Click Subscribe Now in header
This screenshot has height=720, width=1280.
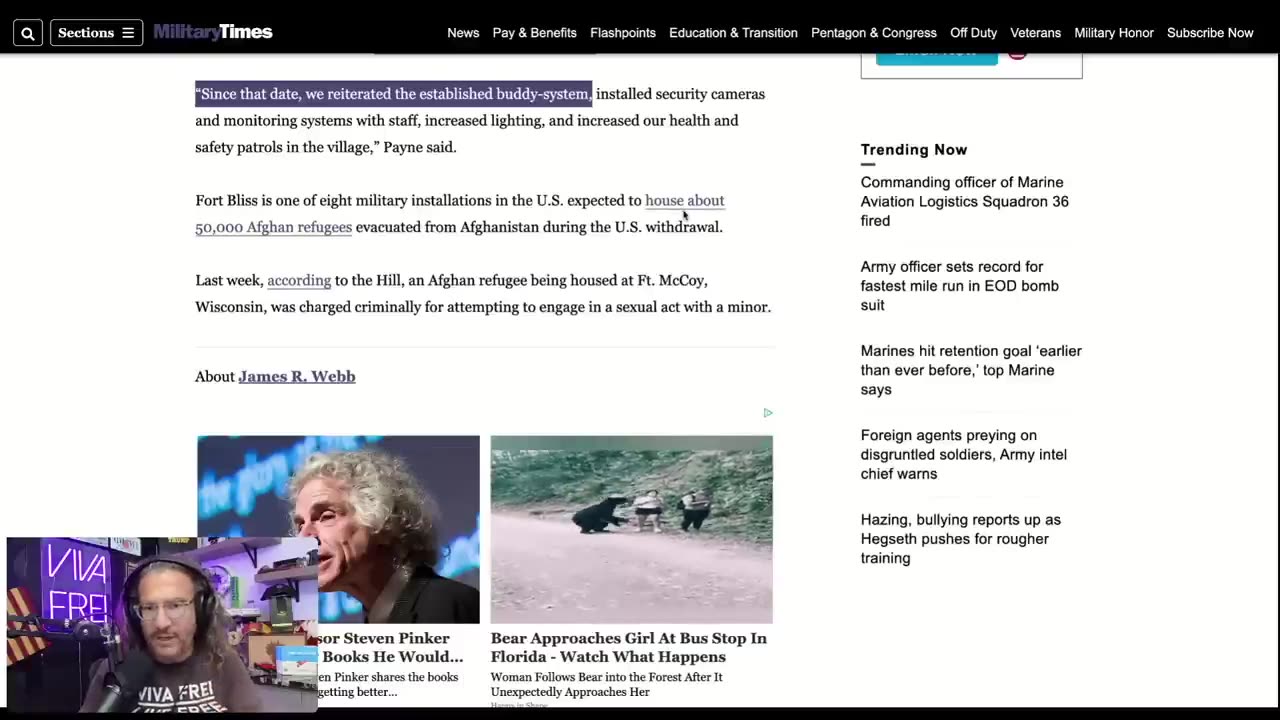[1210, 33]
